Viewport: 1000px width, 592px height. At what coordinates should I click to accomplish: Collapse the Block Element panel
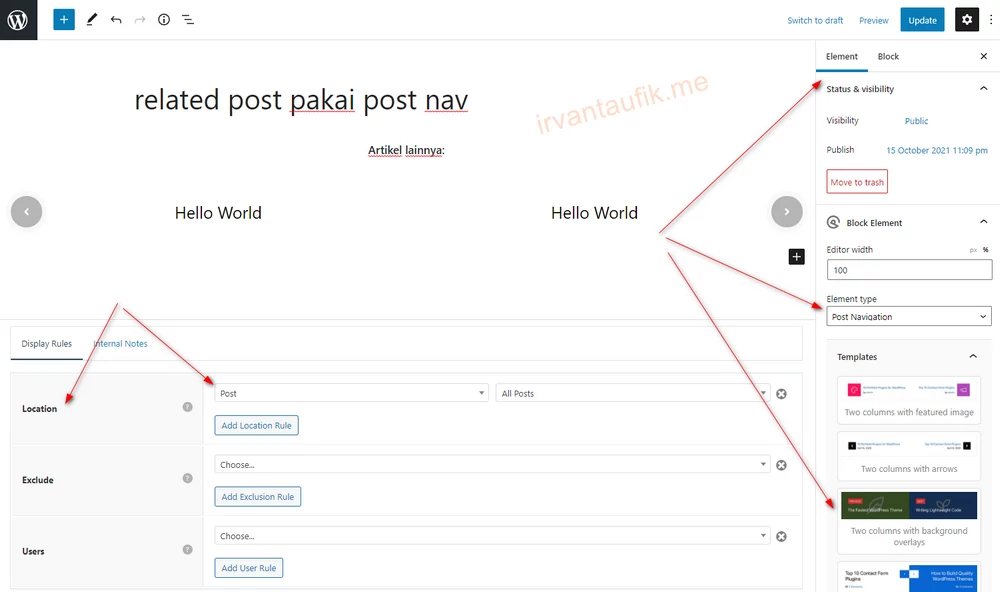coord(983,222)
